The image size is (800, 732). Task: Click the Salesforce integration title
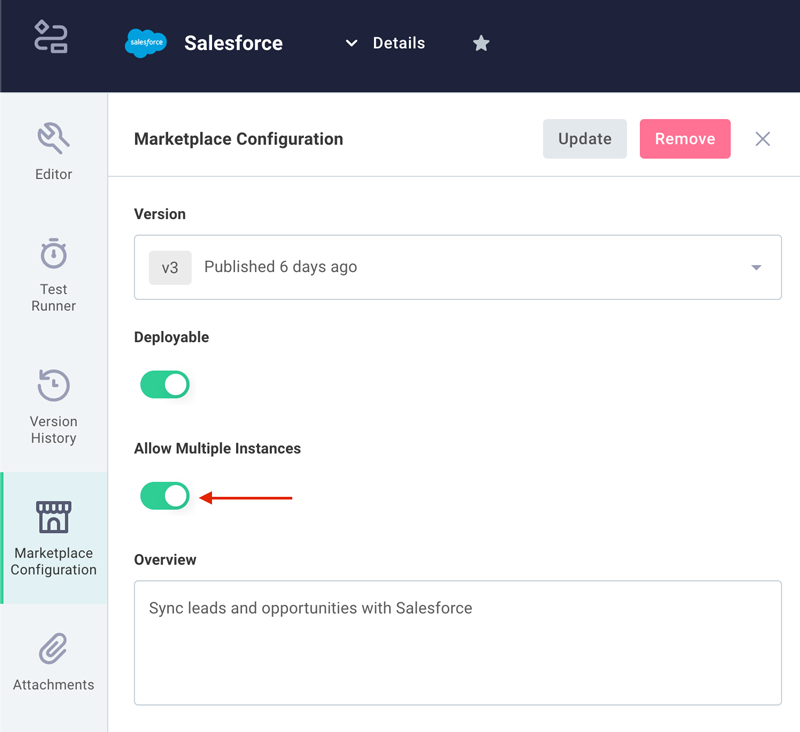click(x=233, y=43)
